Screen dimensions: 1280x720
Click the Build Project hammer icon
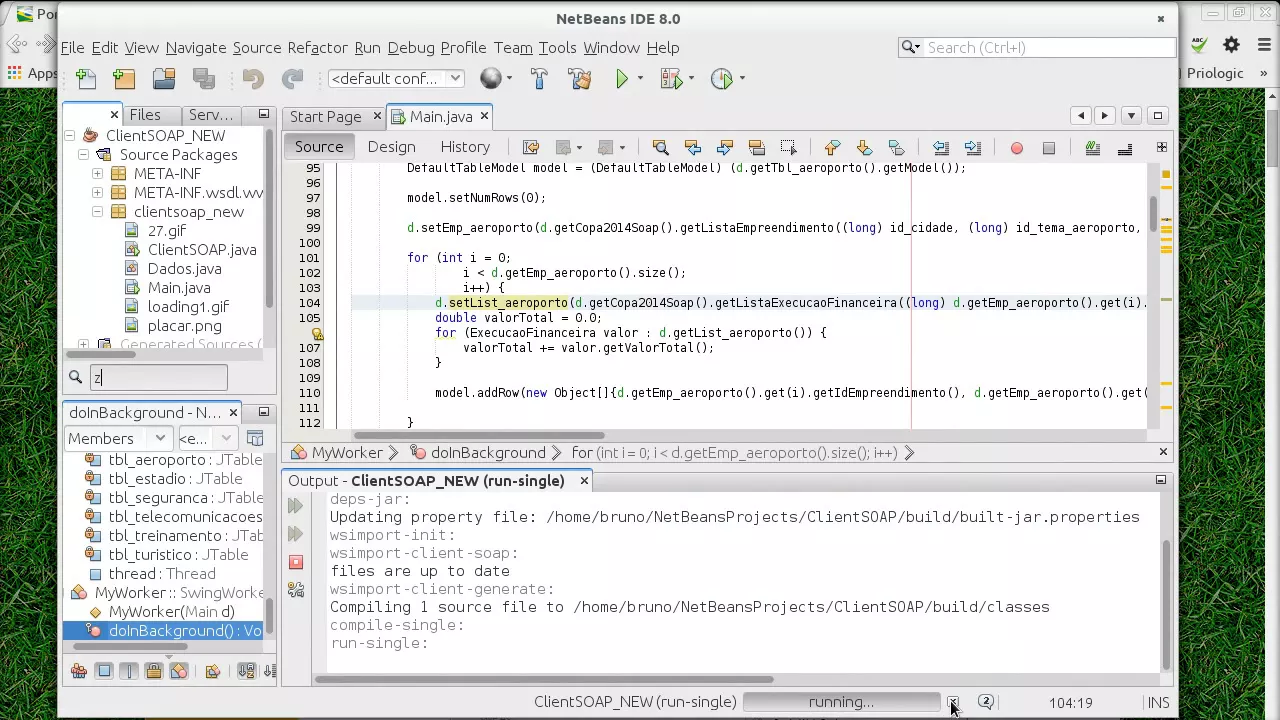tap(539, 78)
